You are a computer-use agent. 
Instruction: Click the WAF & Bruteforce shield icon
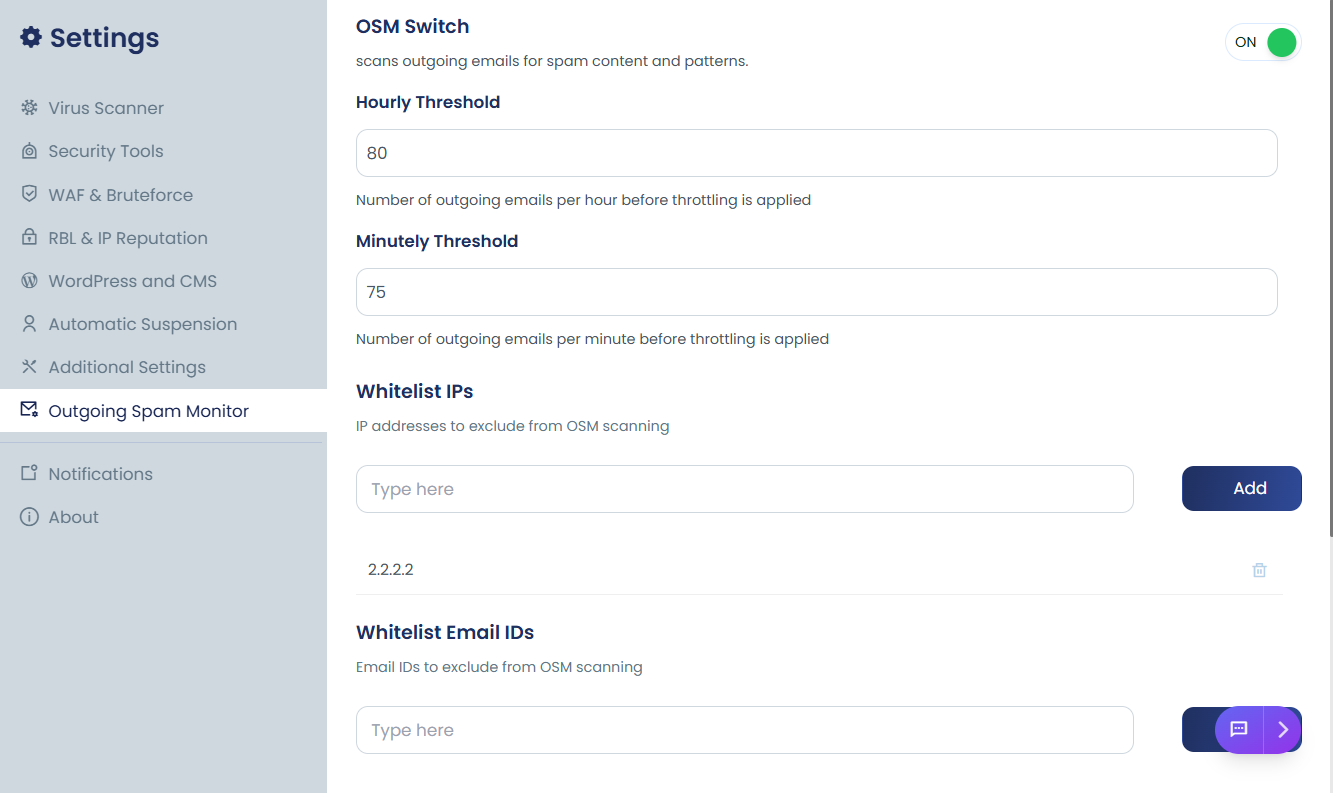point(29,194)
